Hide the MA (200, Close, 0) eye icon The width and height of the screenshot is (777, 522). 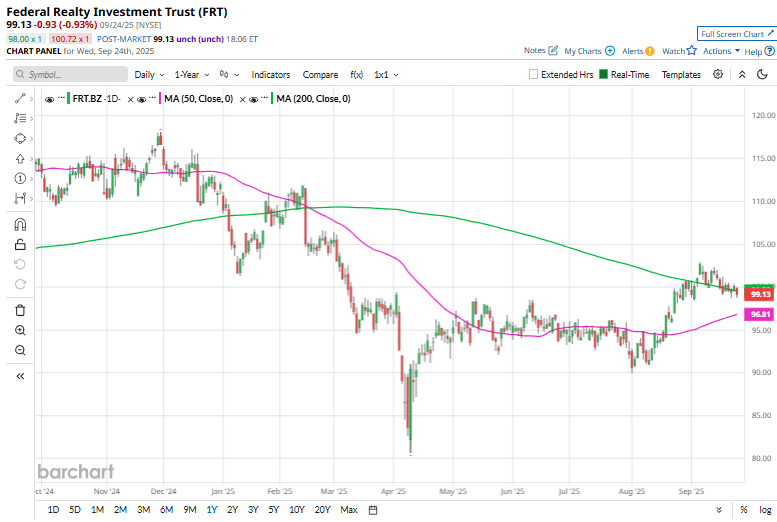point(254,100)
